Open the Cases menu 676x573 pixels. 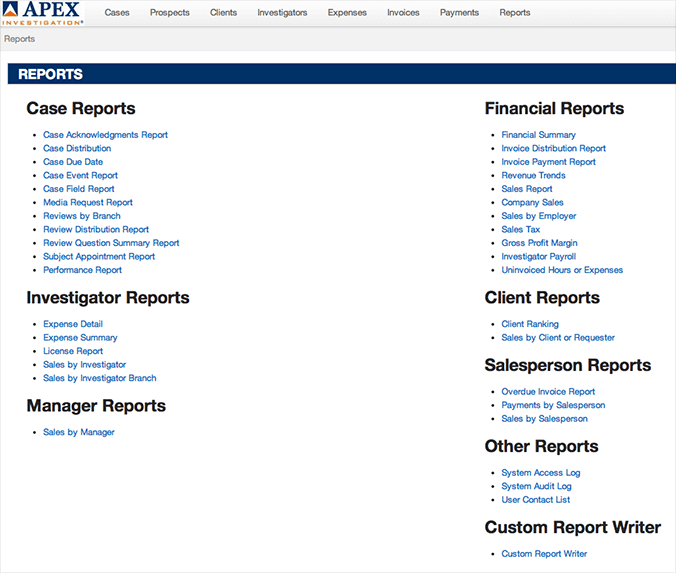pyautogui.click(x=117, y=13)
